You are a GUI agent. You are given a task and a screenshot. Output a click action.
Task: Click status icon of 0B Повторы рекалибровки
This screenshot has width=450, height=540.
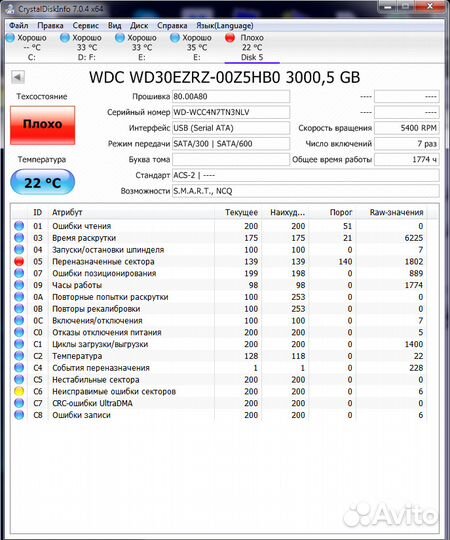19,309
